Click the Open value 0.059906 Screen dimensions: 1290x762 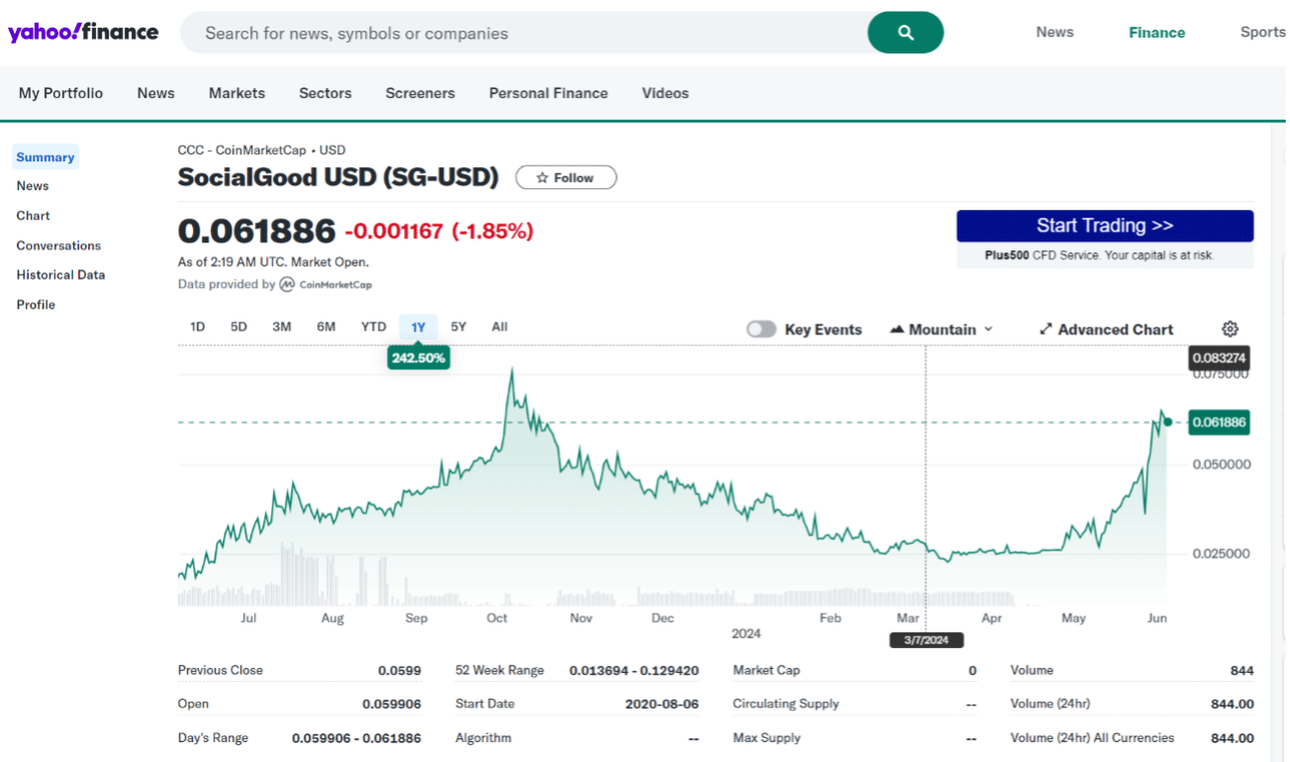[392, 704]
